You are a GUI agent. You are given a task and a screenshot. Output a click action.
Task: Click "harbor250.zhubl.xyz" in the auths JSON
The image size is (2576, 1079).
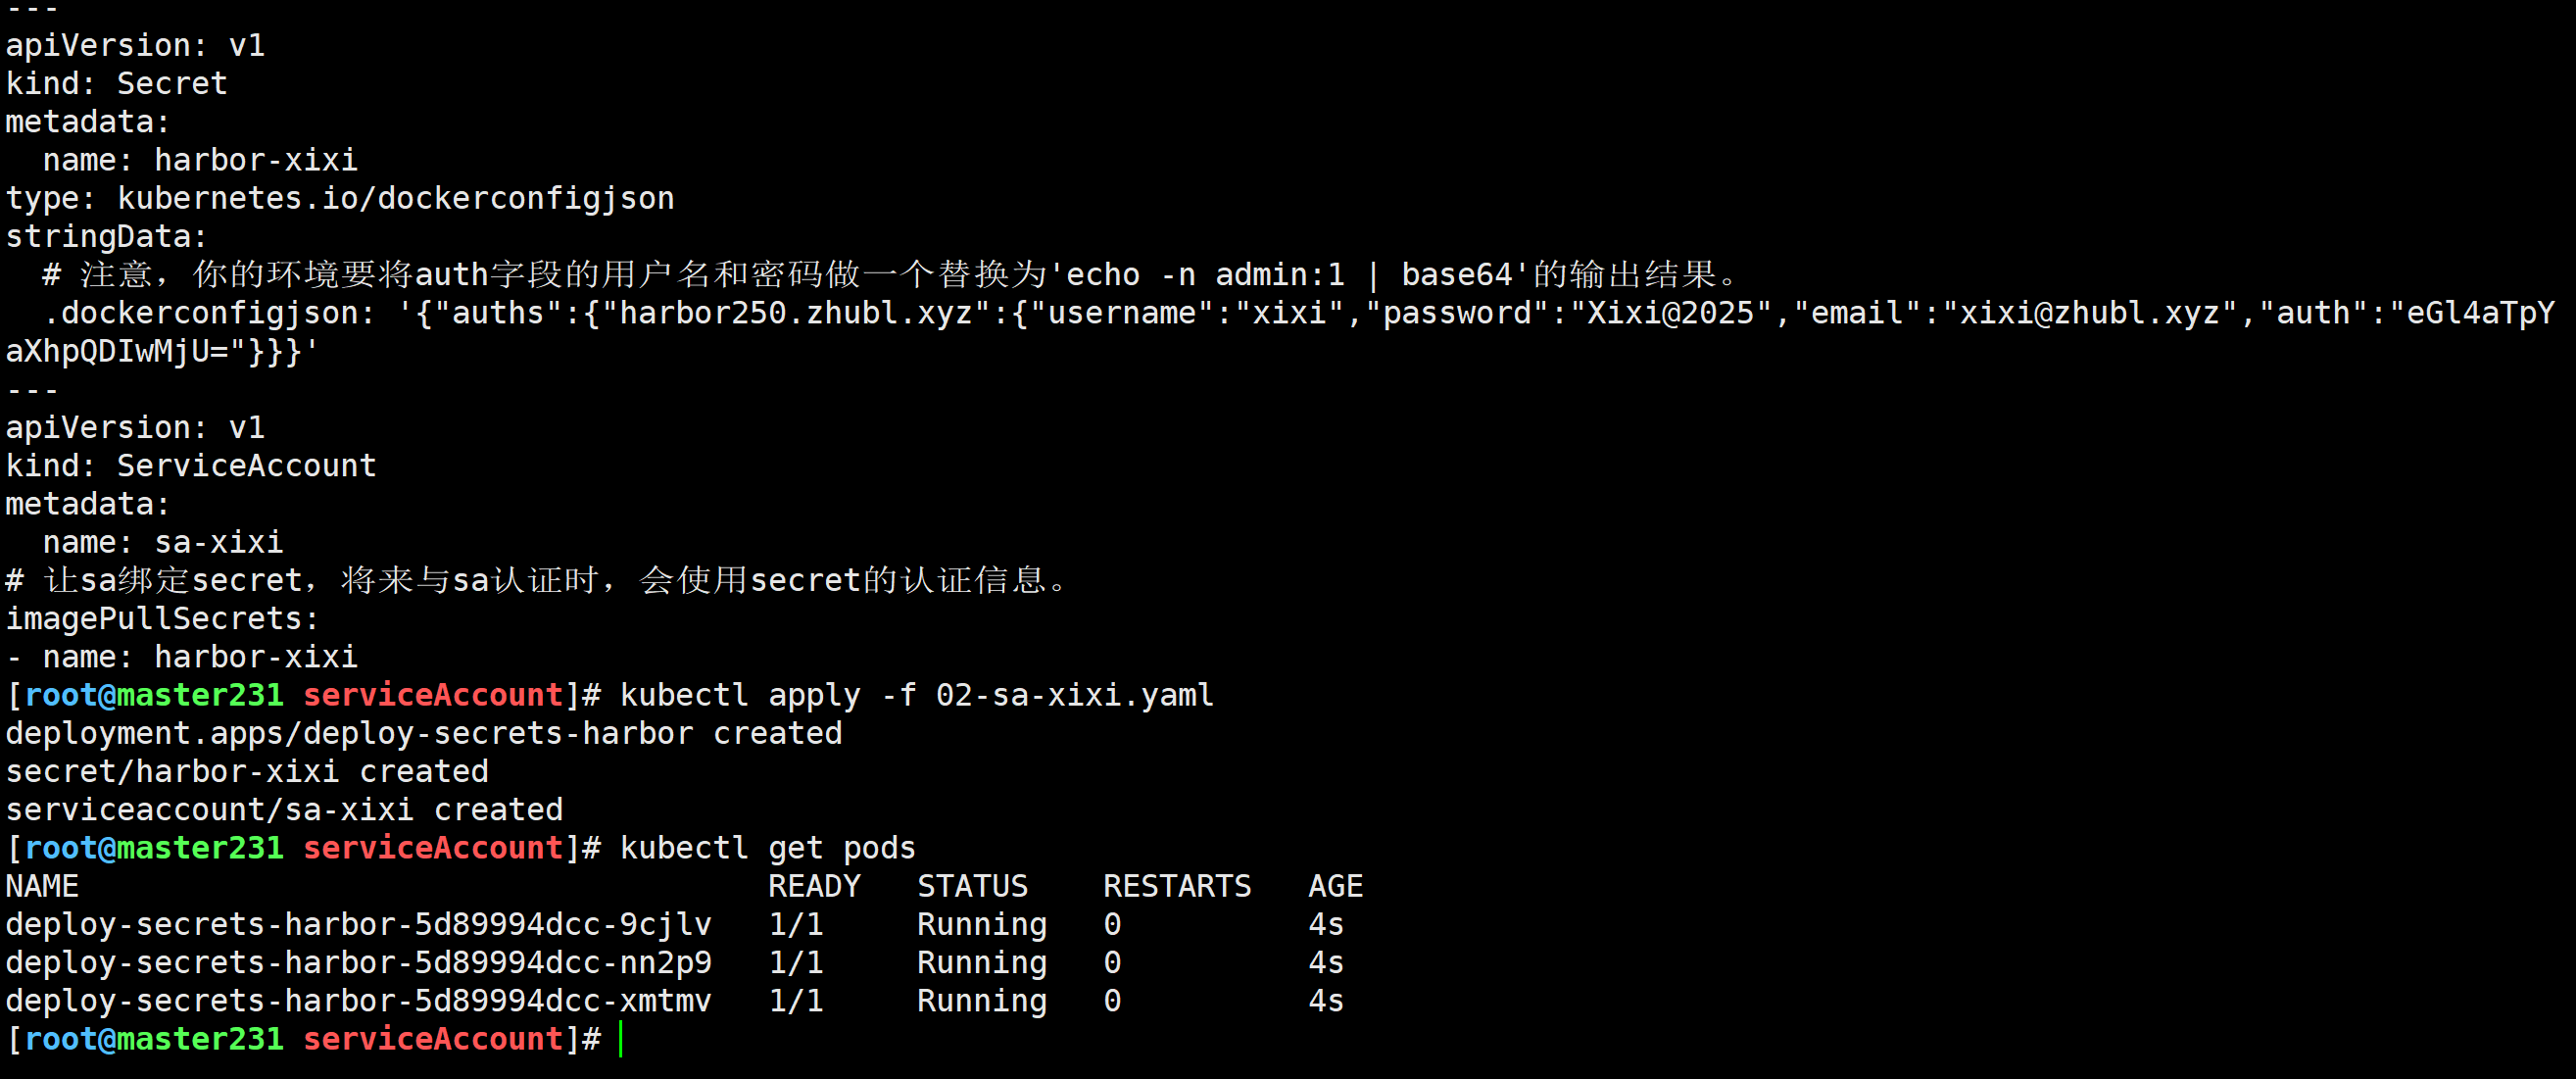coord(796,313)
